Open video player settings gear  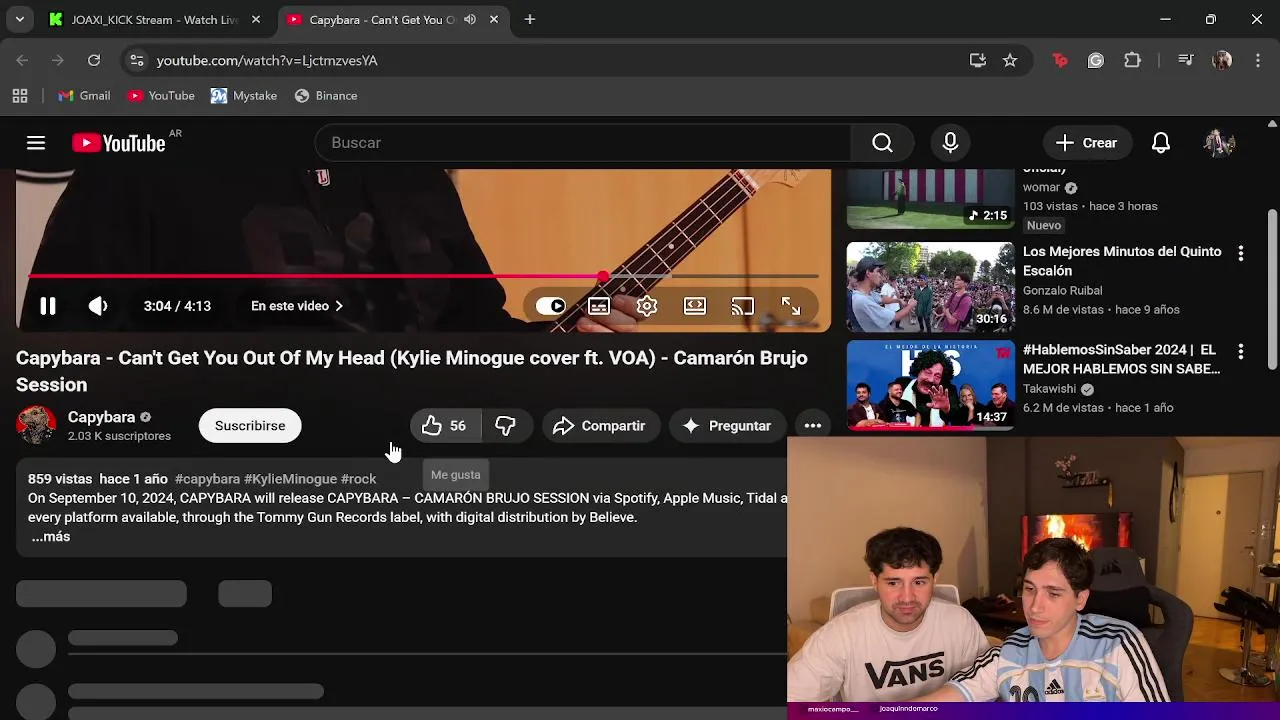(647, 306)
